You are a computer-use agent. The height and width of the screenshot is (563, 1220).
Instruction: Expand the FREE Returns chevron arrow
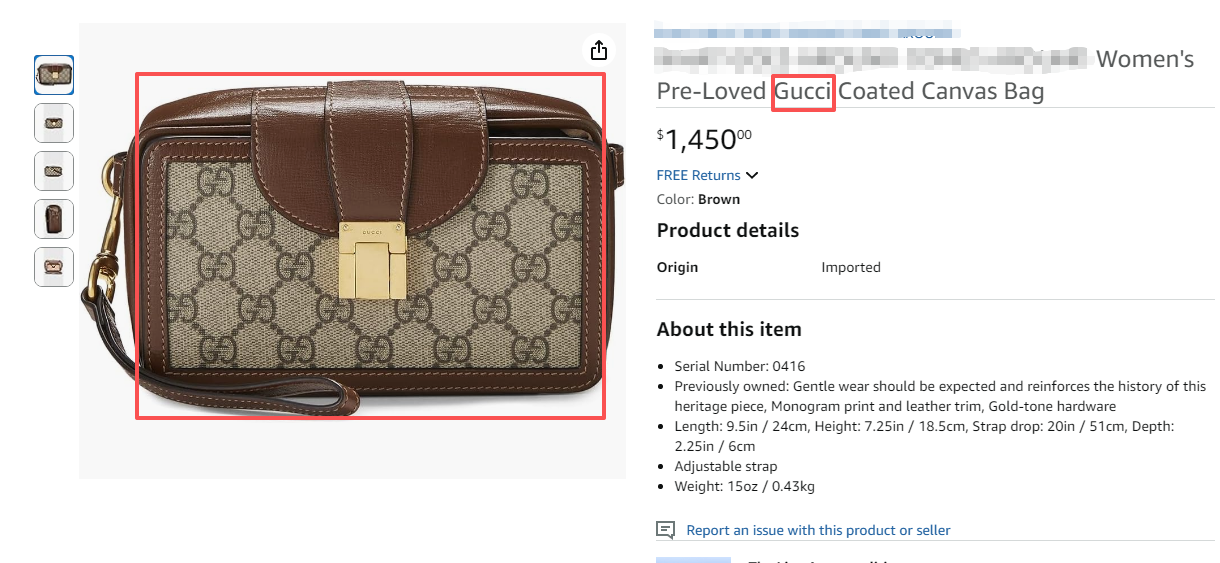coord(752,175)
